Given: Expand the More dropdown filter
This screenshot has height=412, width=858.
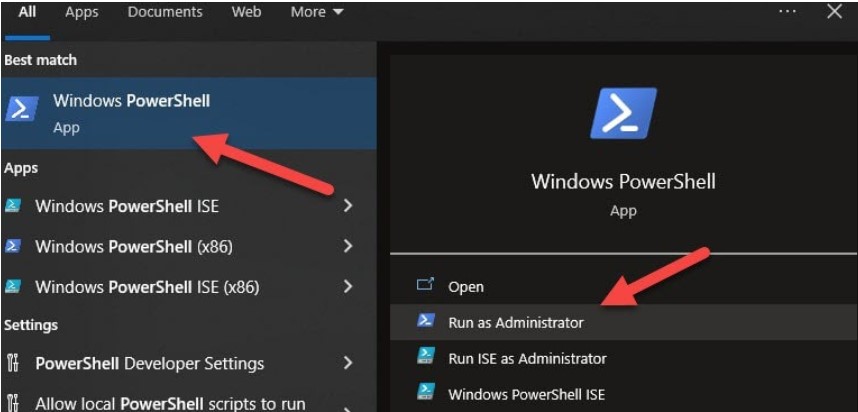Looking at the screenshot, I should [317, 12].
